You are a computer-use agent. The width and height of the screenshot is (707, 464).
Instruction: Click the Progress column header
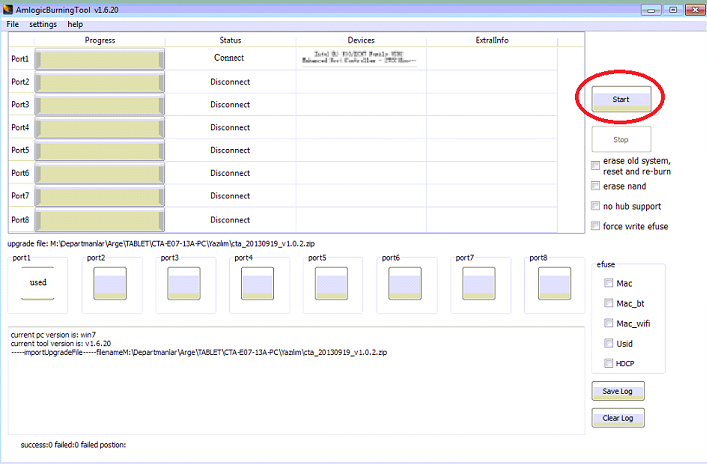click(x=100, y=40)
